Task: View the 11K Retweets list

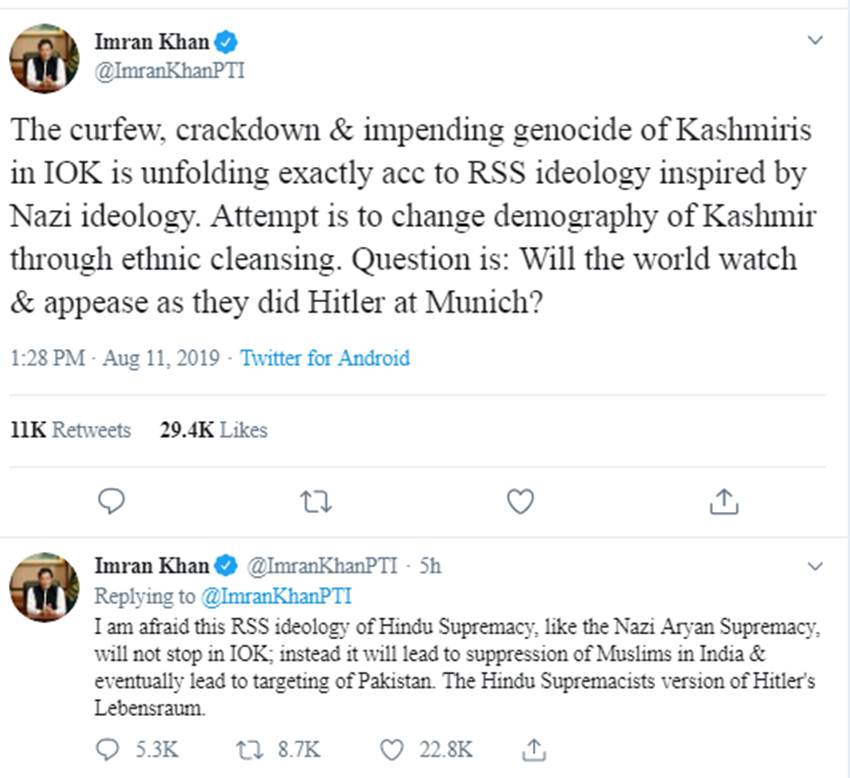Action: pyautogui.click(x=70, y=430)
